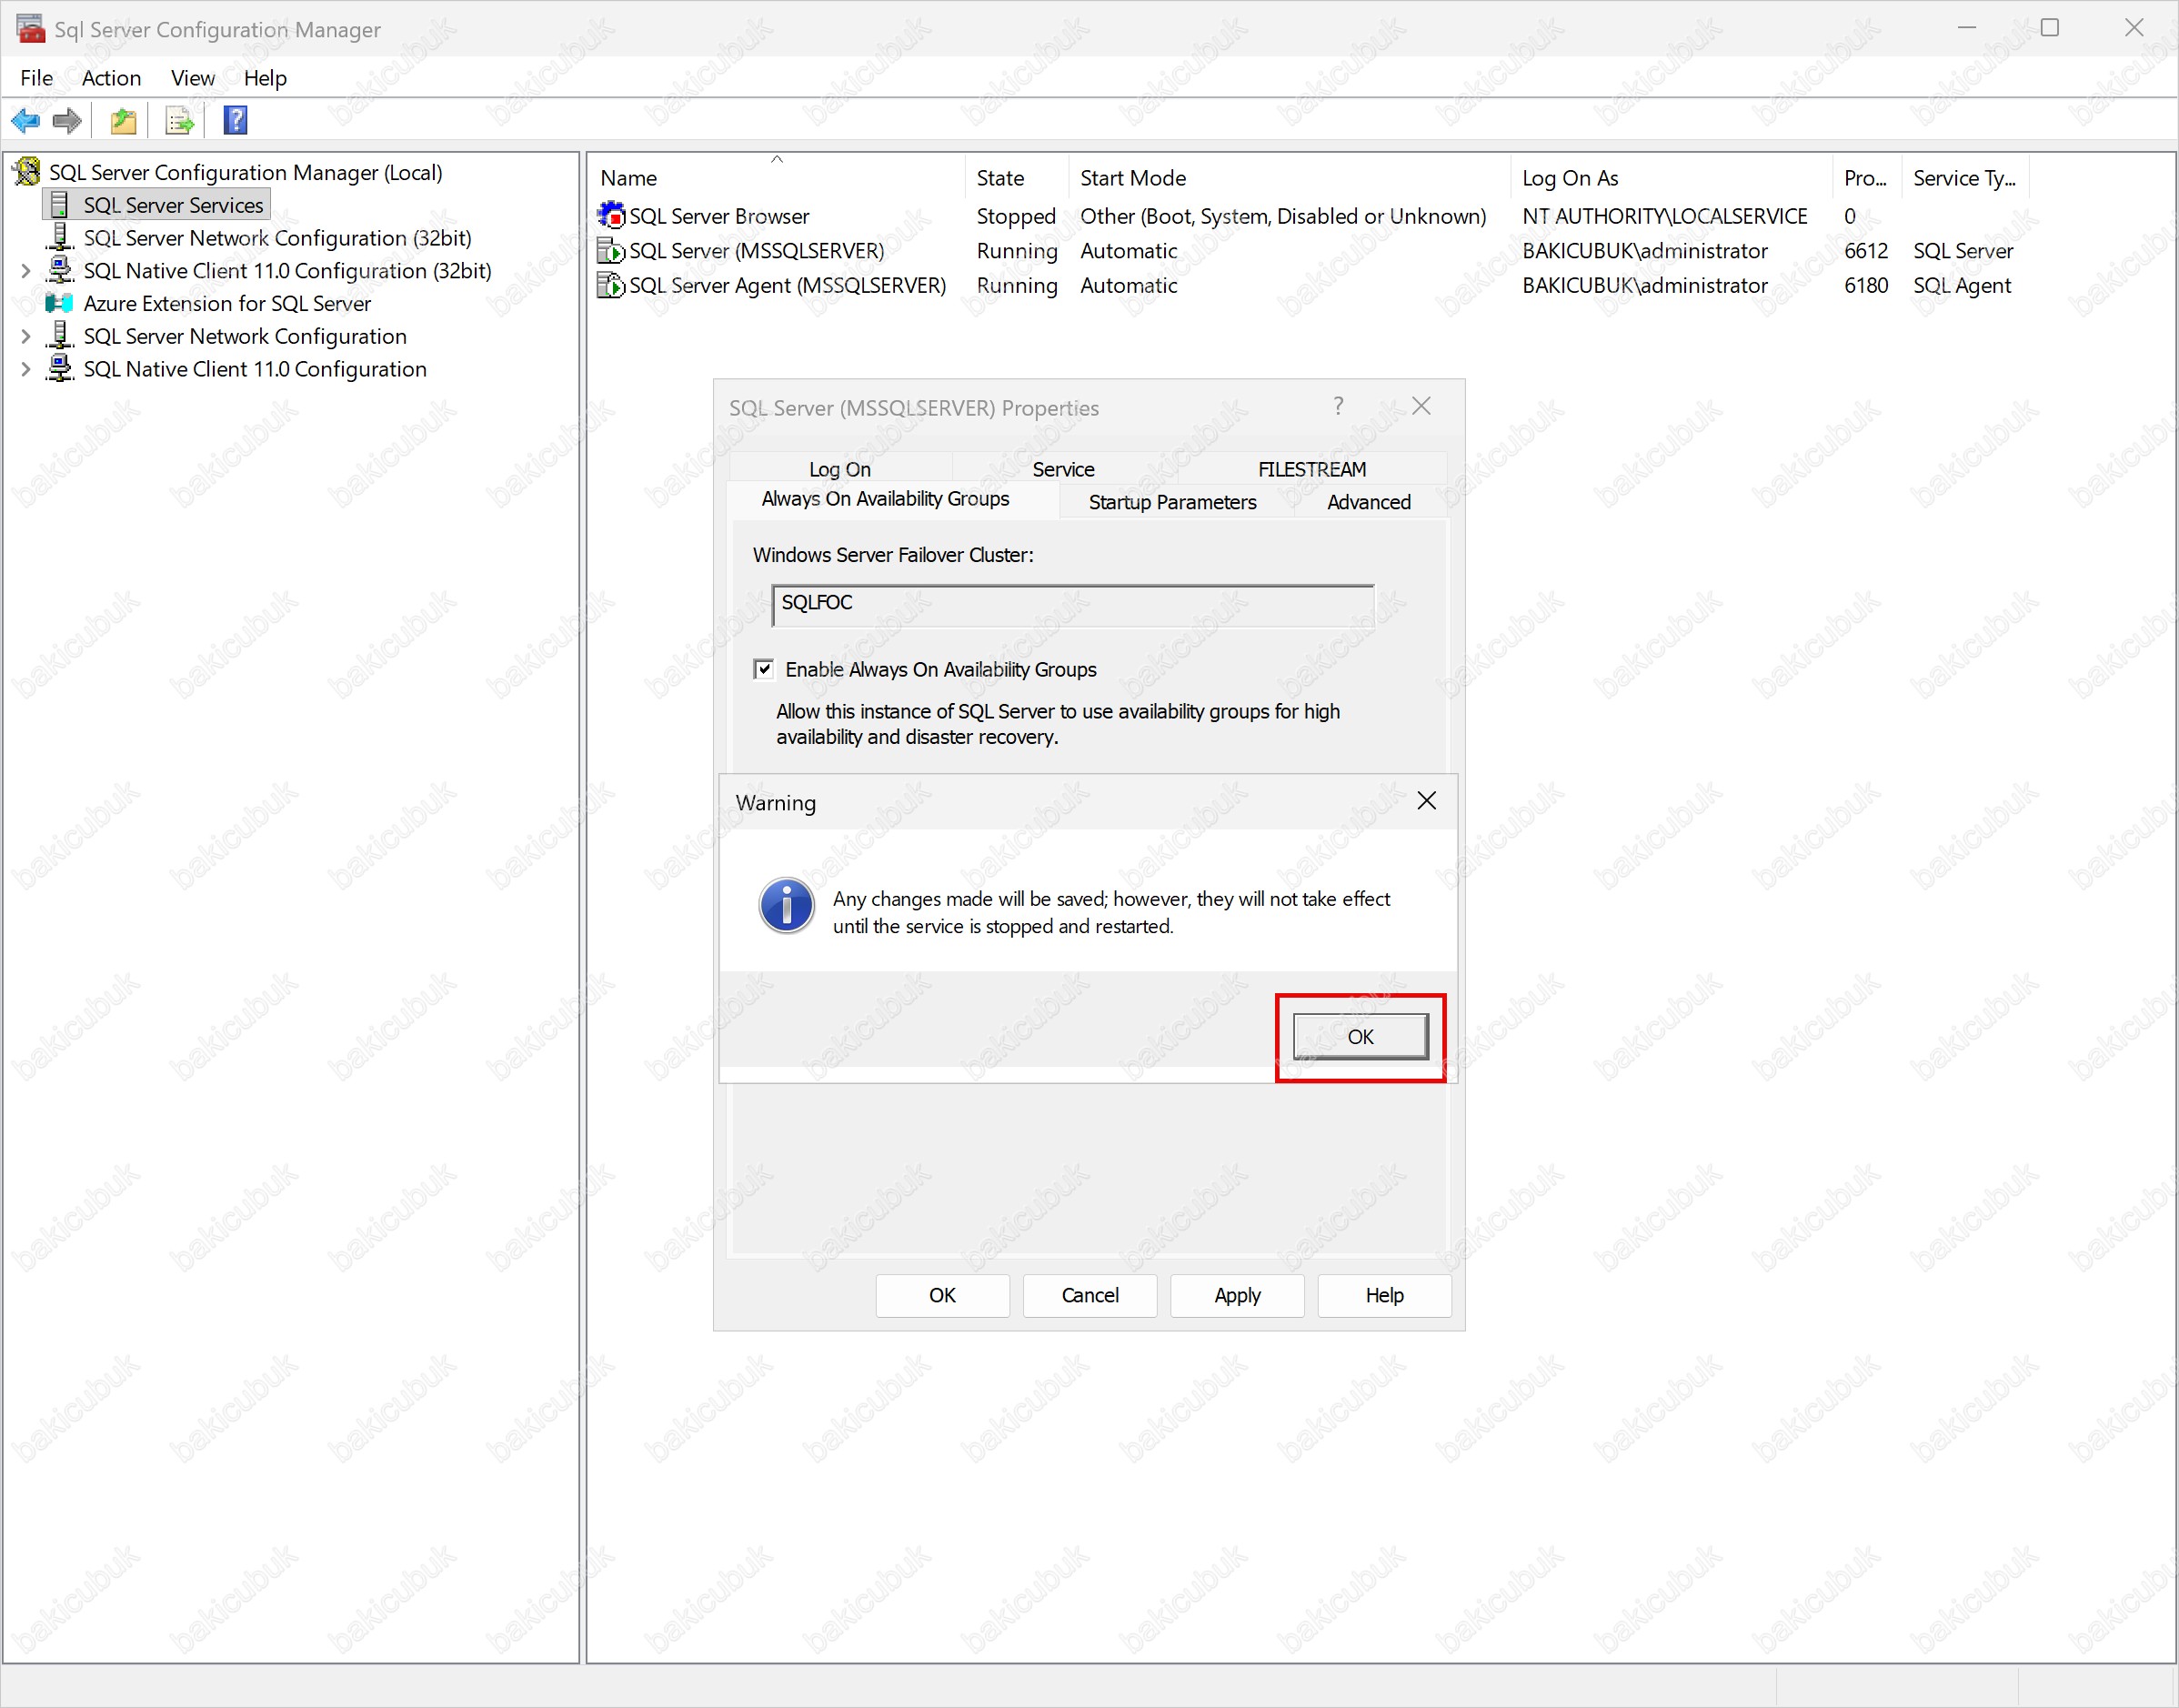Open the Action menu

pos(111,78)
